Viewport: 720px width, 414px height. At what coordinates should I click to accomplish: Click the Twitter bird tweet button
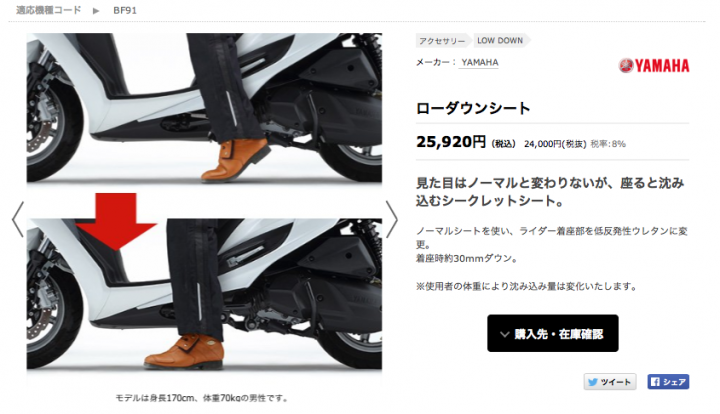point(610,381)
